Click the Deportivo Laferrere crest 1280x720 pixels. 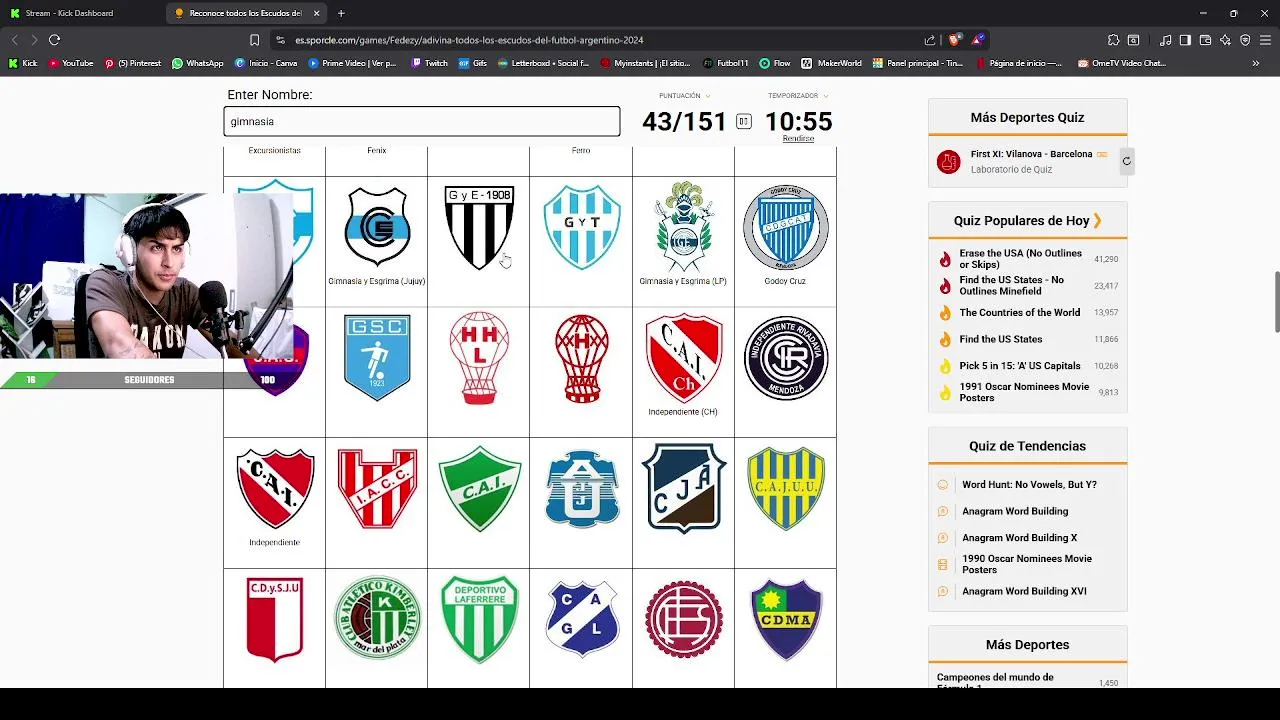coord(480,619)
